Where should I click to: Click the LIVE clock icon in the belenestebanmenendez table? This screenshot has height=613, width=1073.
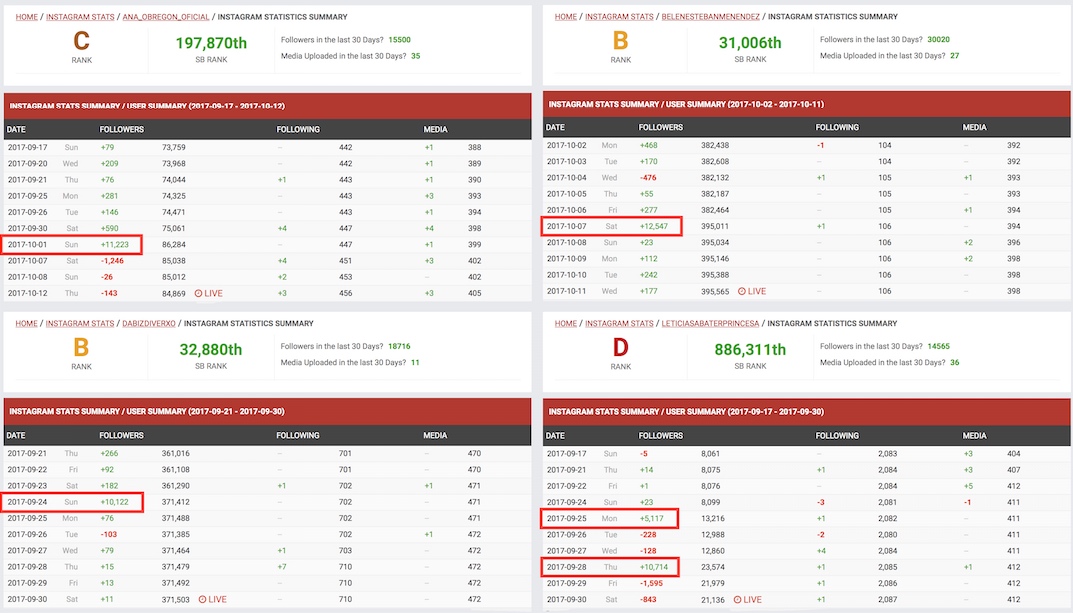click(742, 291)
